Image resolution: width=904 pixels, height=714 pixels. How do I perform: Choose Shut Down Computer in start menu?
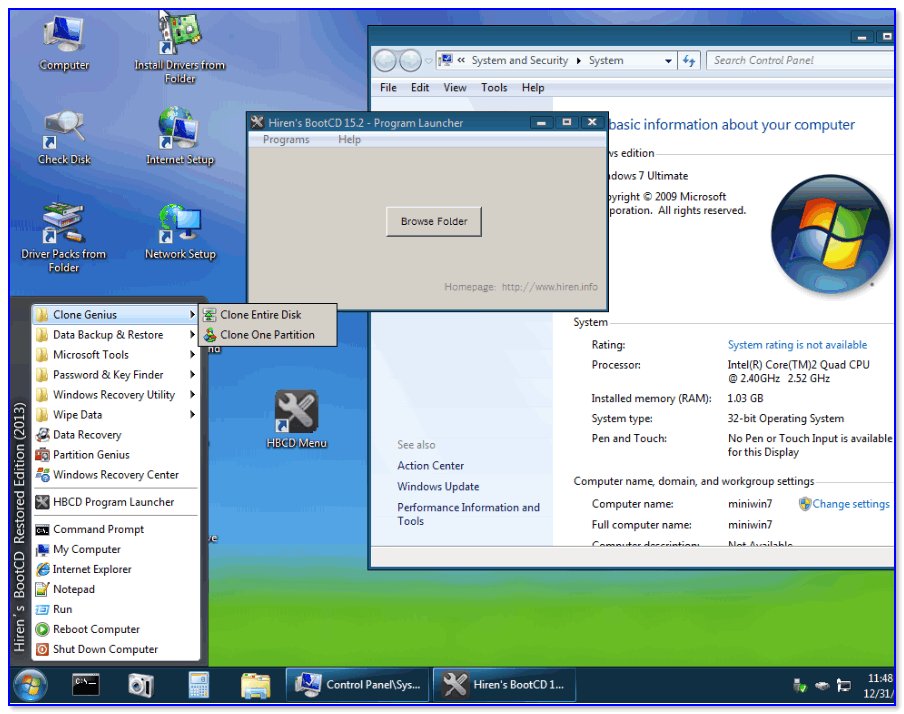tap(105, 649)
